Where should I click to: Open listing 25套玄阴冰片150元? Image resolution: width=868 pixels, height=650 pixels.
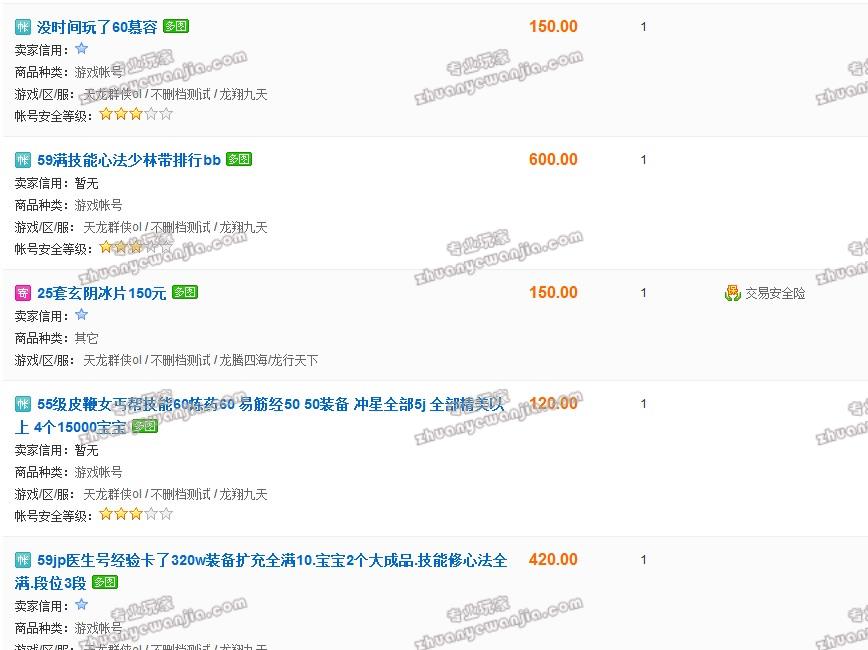[x=102, y=293]
